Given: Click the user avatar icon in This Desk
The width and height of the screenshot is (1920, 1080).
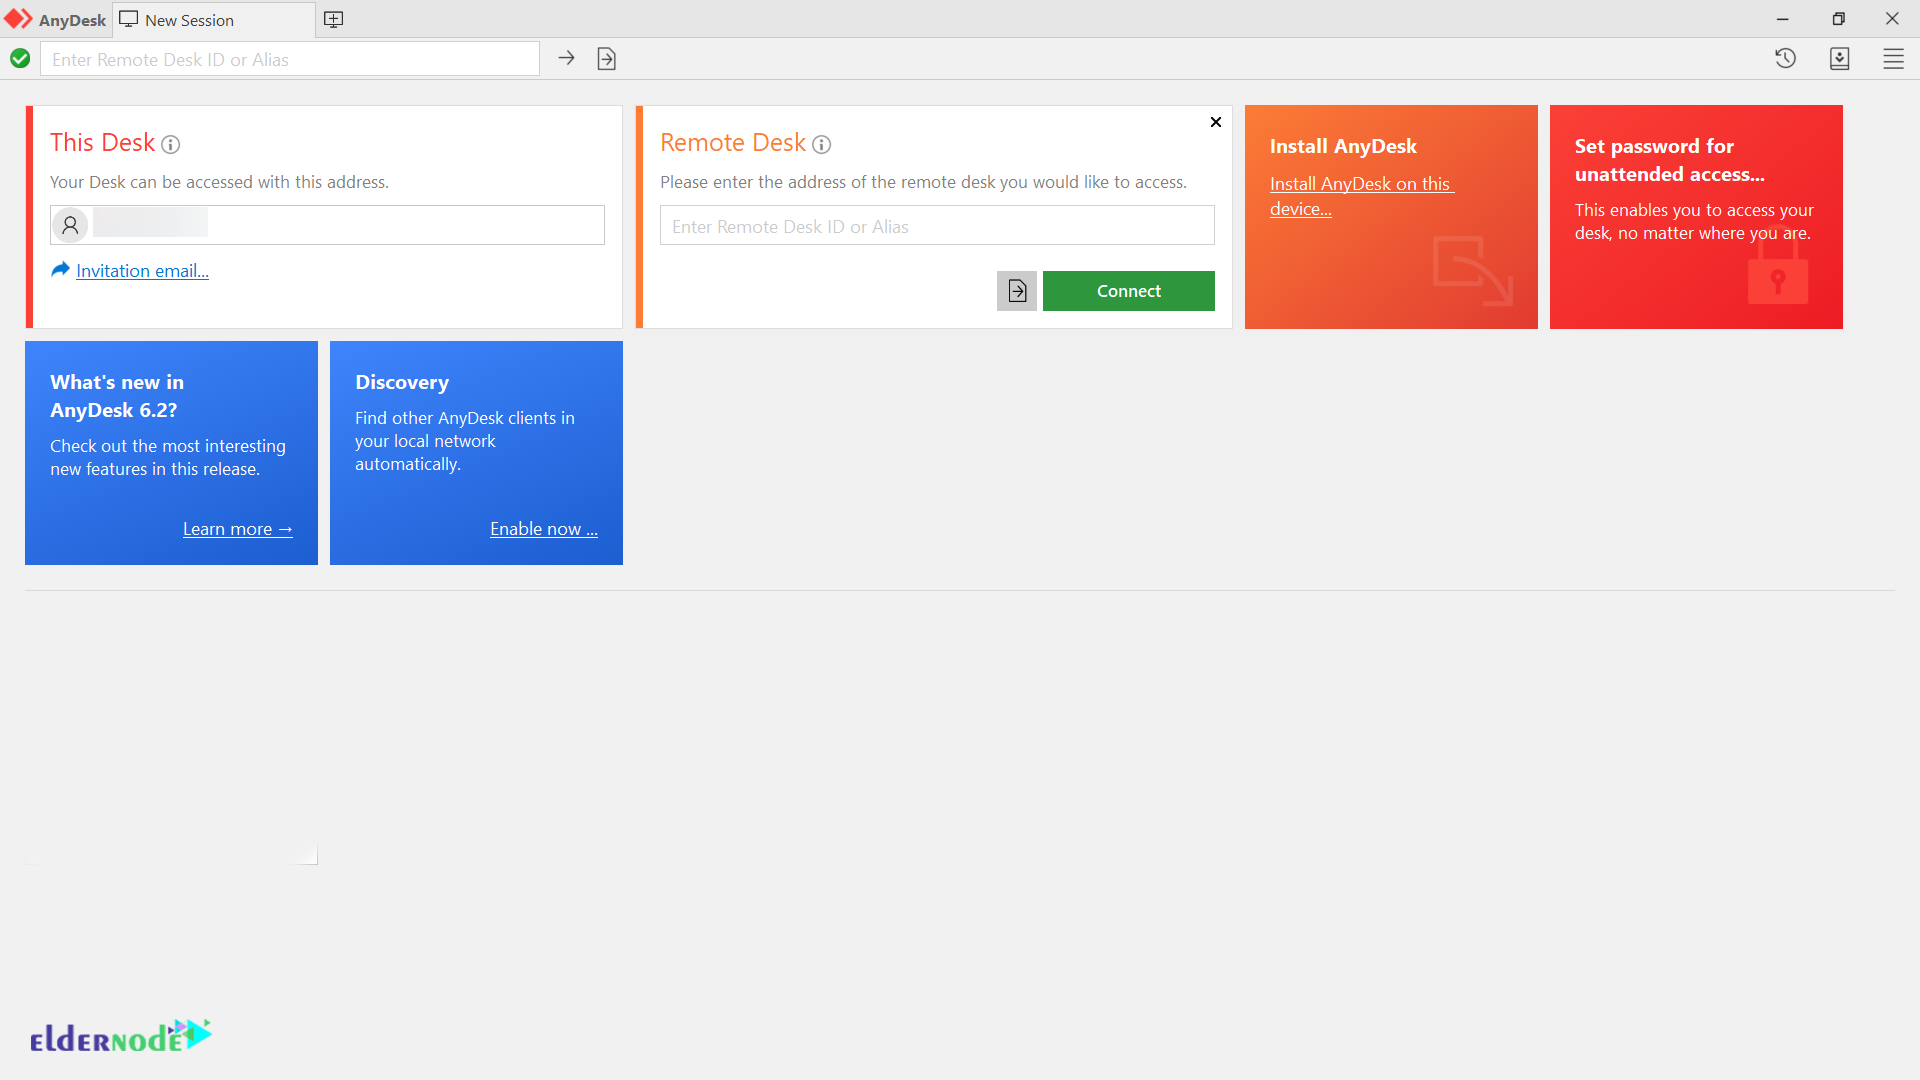Looking at the screenshot, I should (70, 225).
